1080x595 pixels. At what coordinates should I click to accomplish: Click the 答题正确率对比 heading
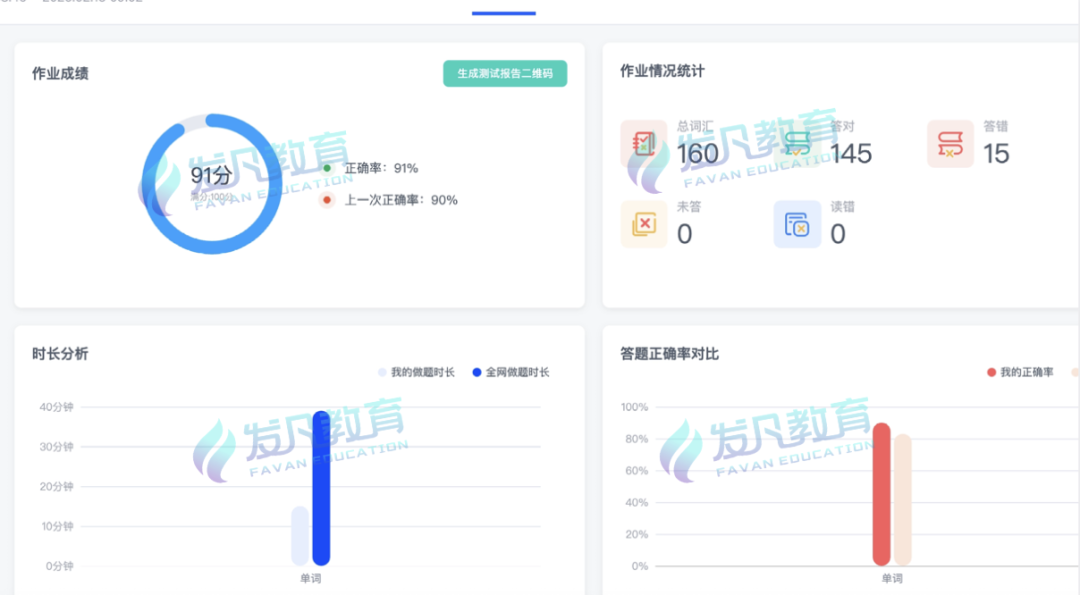coord(669,354)
